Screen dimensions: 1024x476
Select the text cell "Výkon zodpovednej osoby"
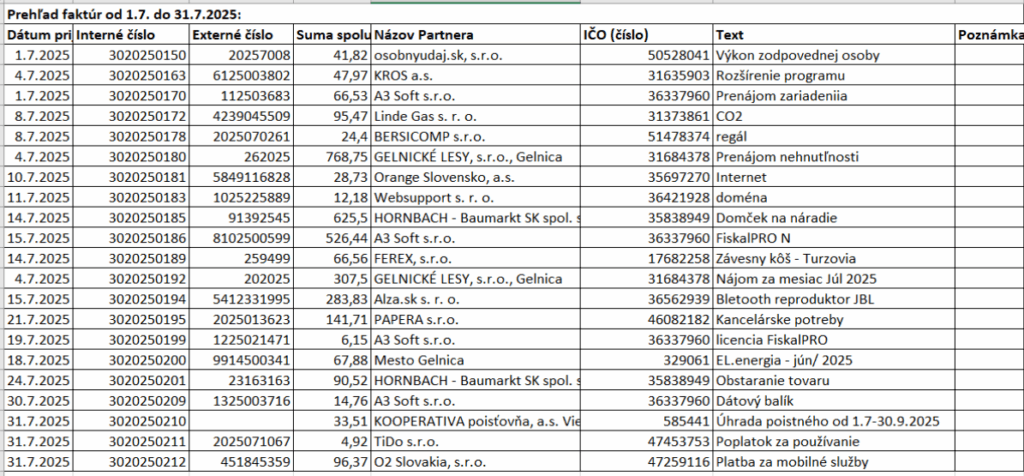pos(834,56)
